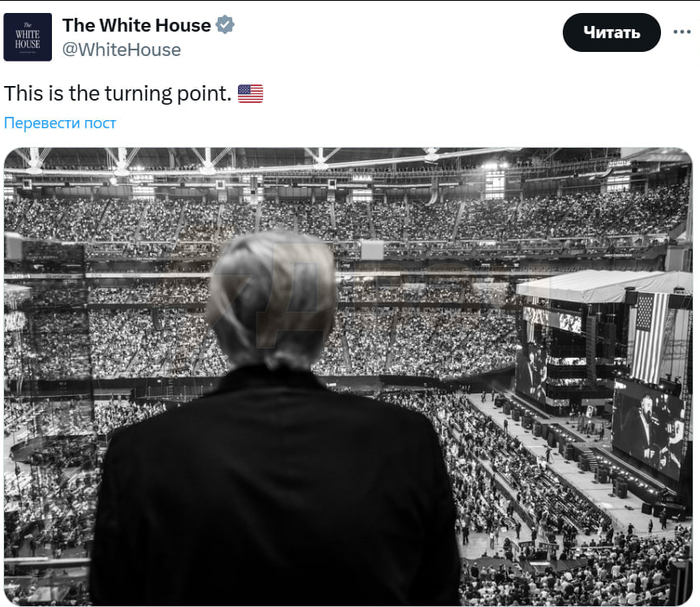700x607 pixels.
Task: Open the black-and-white stadium photo
Action: pyautogui.click(x=348, y=376)
